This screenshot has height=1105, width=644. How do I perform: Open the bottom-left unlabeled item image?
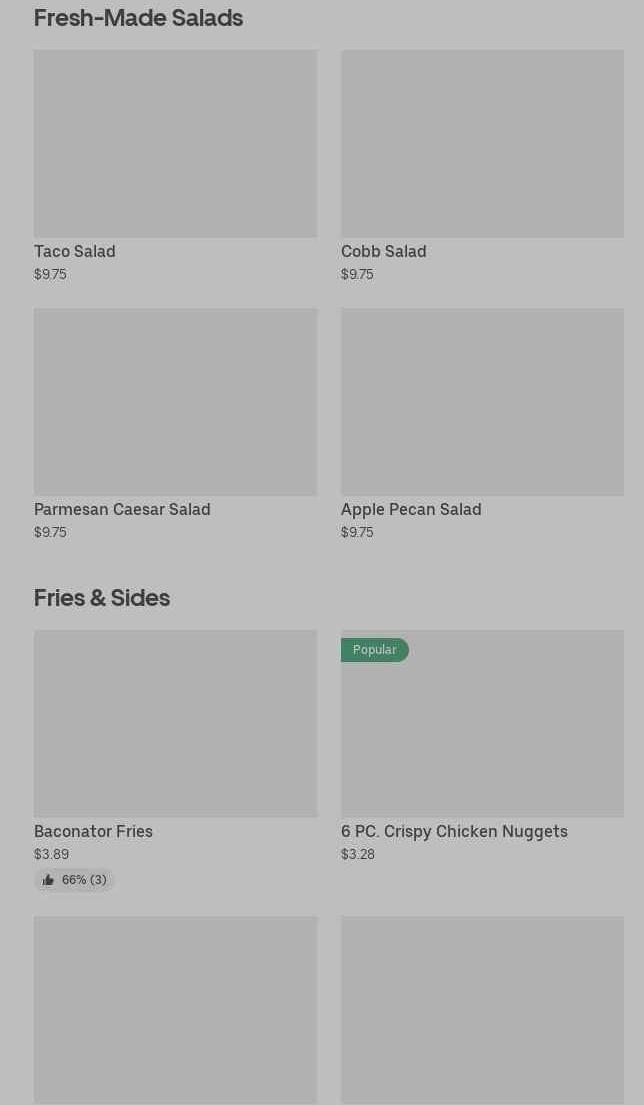click(x=175, y=1010)
